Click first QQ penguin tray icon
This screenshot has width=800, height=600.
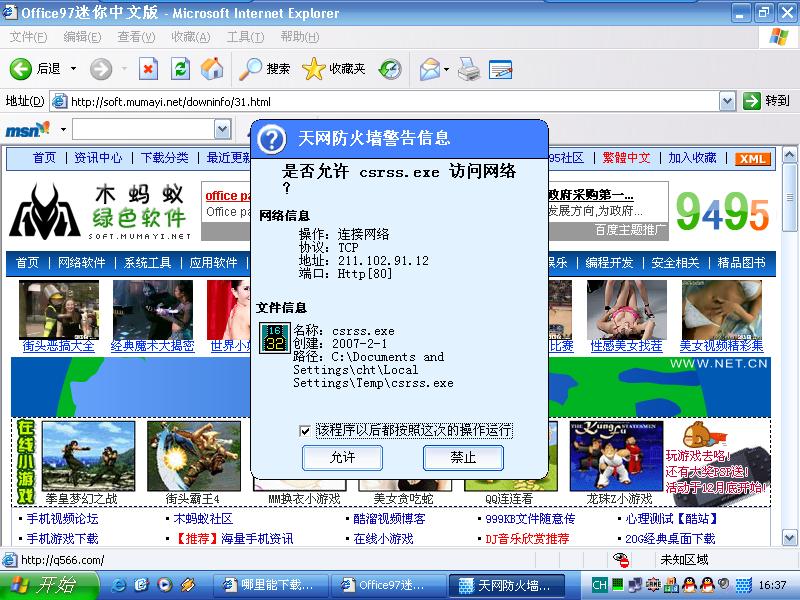click(x=689, y=585)
